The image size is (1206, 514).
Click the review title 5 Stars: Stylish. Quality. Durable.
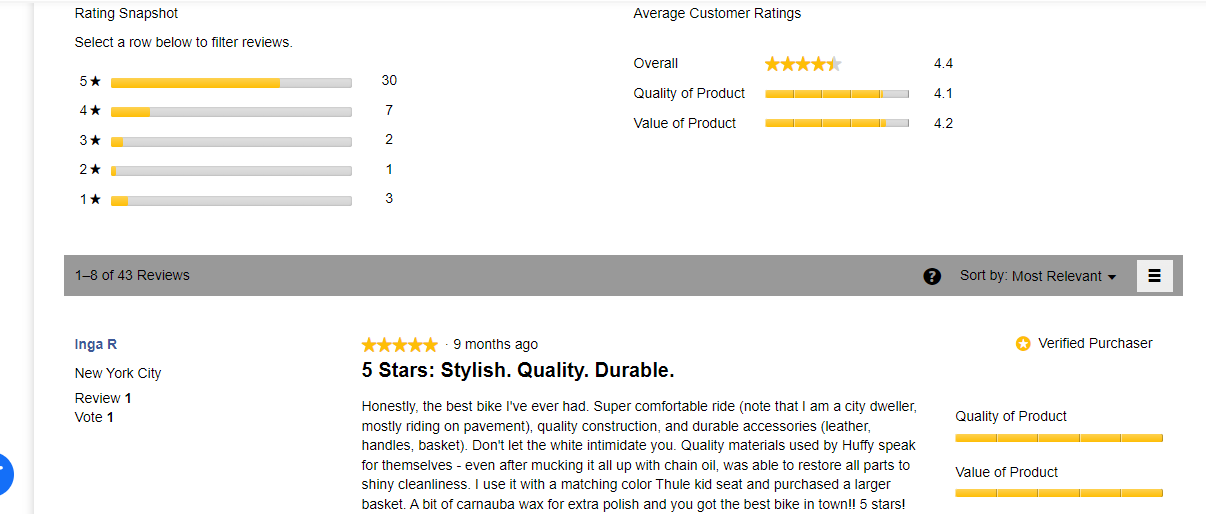(x=518, y=371)
